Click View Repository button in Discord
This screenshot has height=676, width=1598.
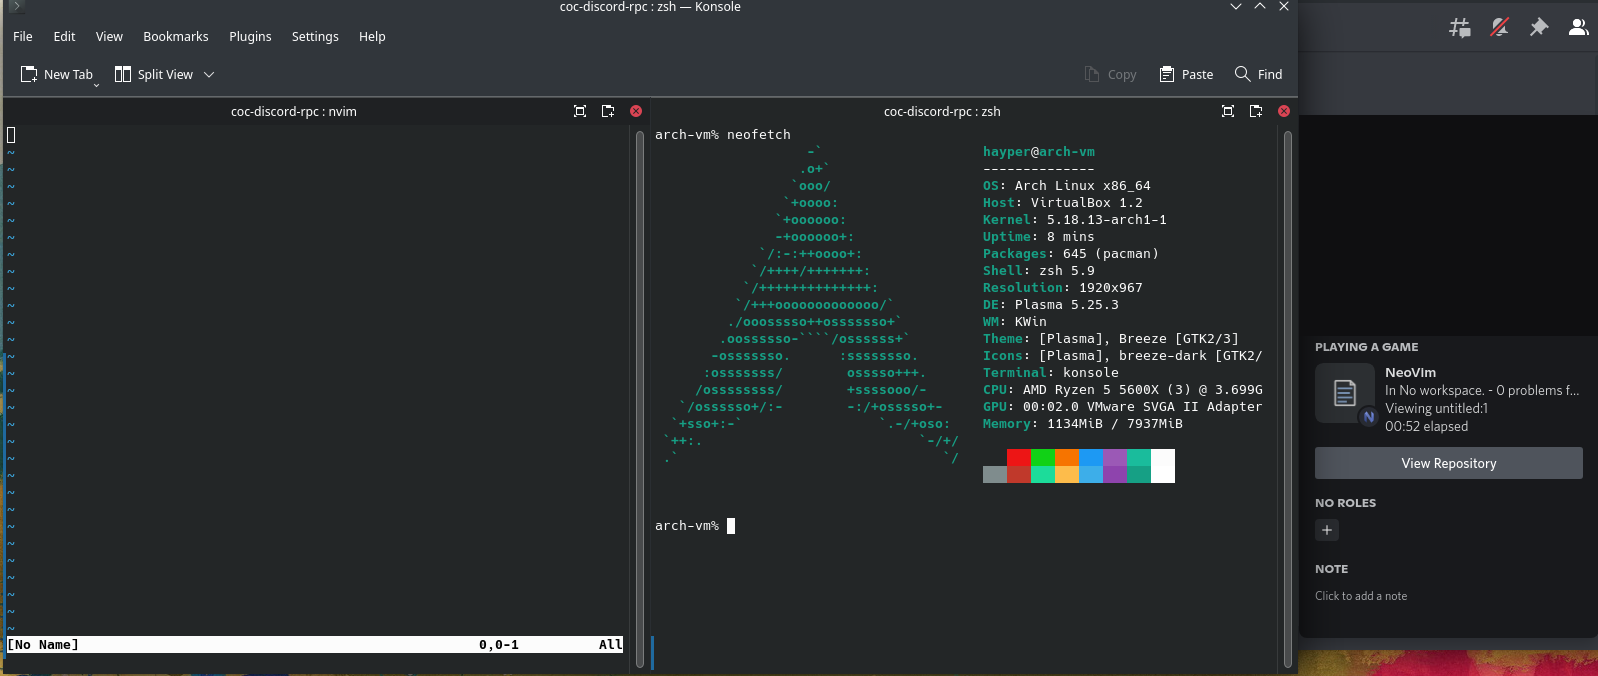click(1449, 463)
